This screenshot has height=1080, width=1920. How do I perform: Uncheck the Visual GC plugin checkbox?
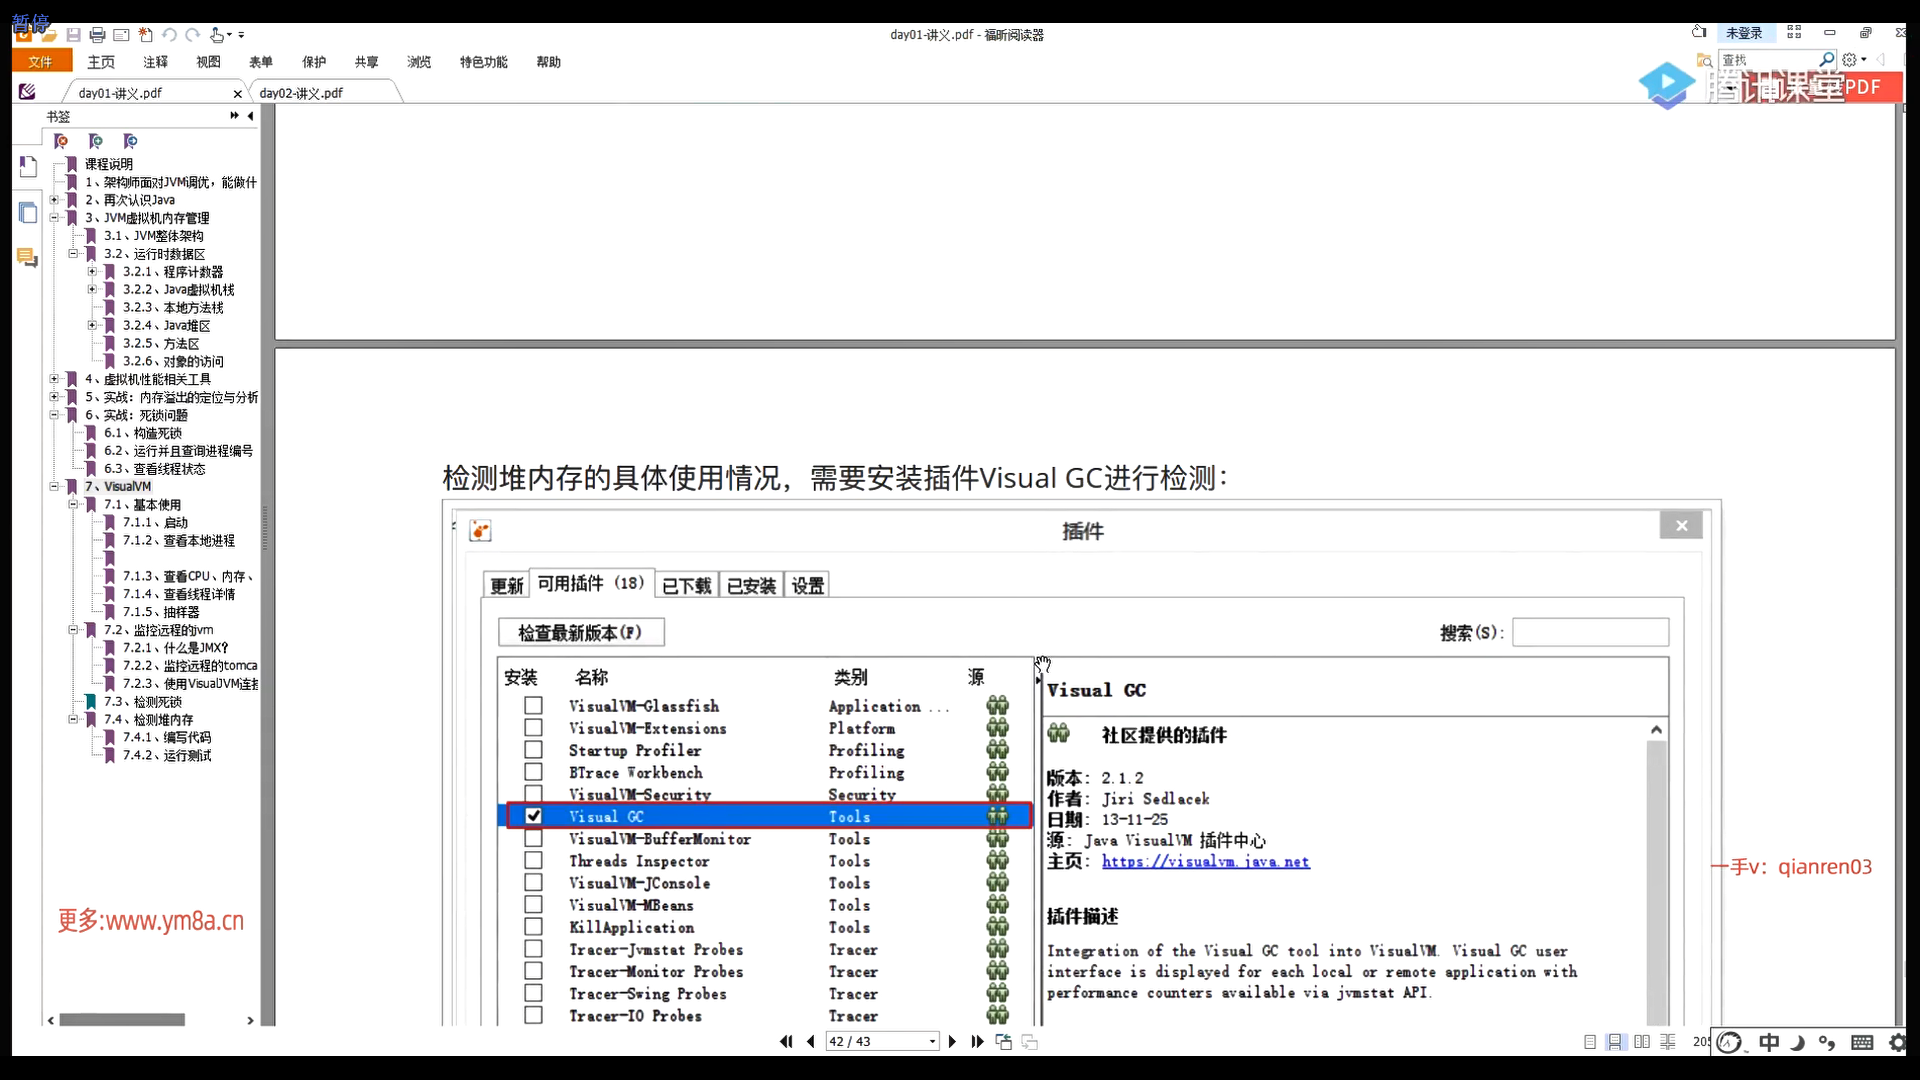(533, 816)
